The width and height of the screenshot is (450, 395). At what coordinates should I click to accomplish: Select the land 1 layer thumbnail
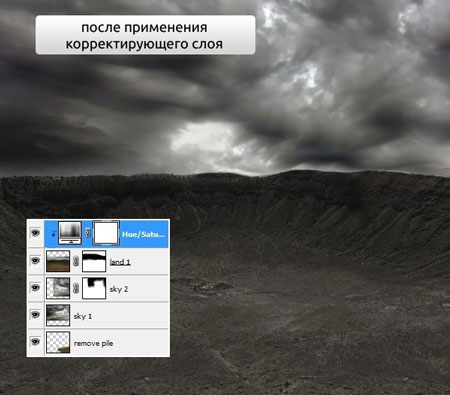pyautogui.click(x=58, y=261)
